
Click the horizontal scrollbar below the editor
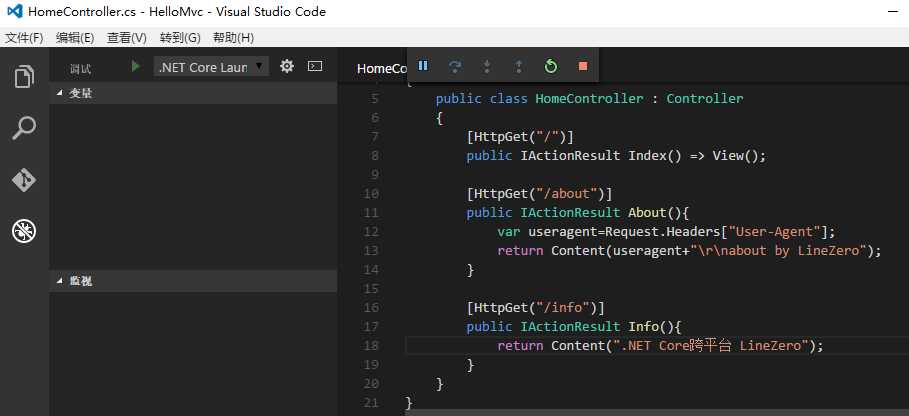(x=657, y=413)
